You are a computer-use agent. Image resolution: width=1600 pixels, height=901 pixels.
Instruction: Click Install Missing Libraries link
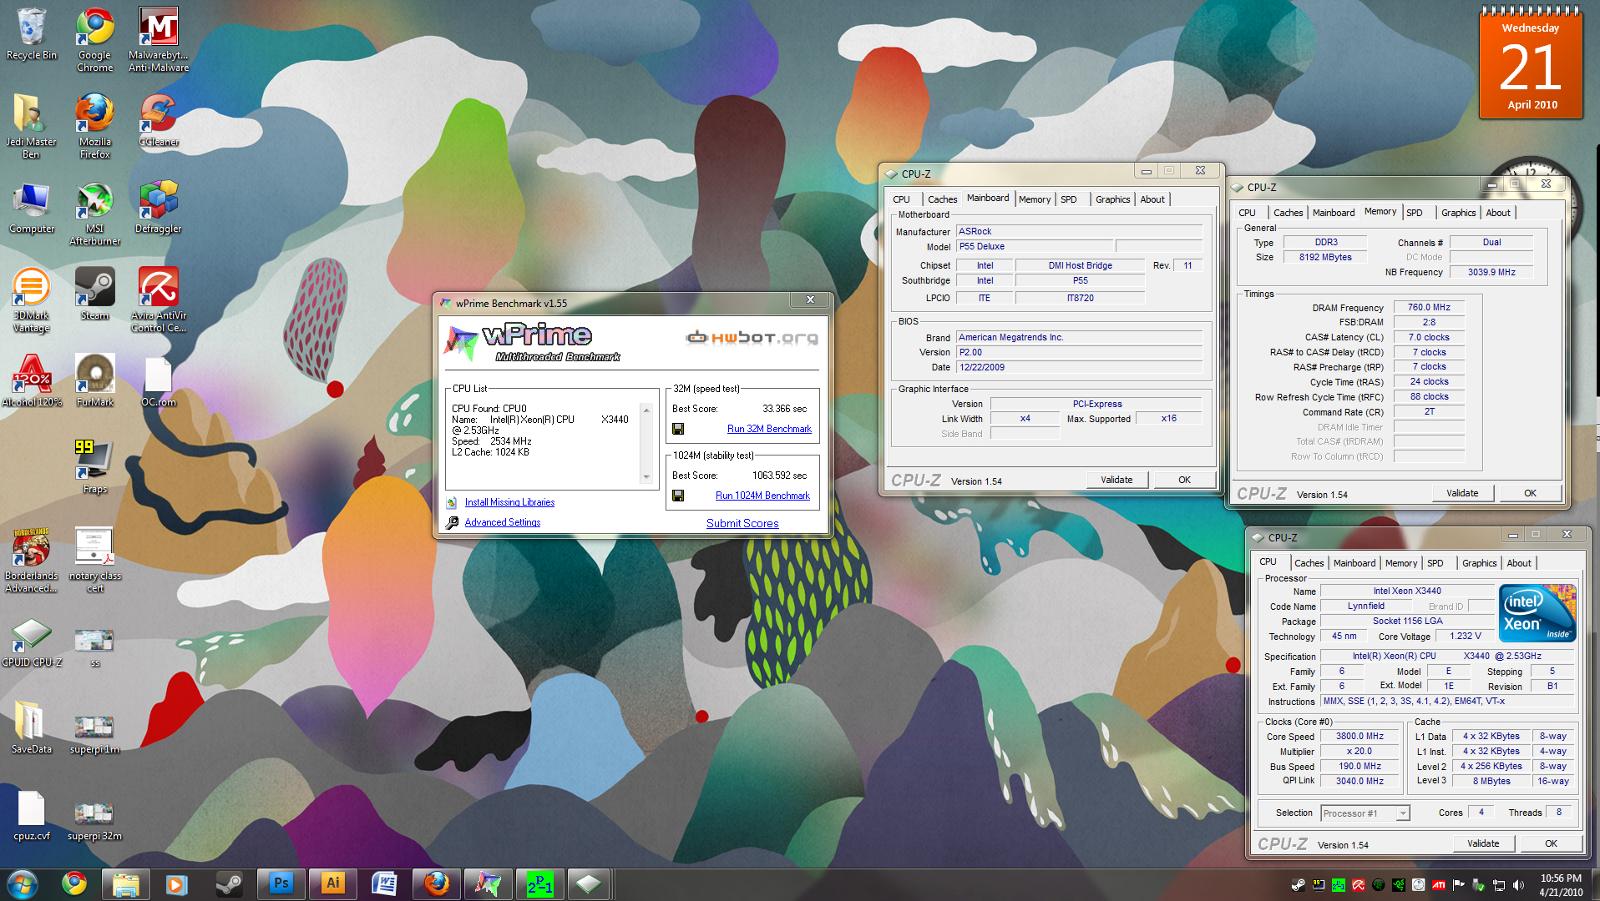509,503
